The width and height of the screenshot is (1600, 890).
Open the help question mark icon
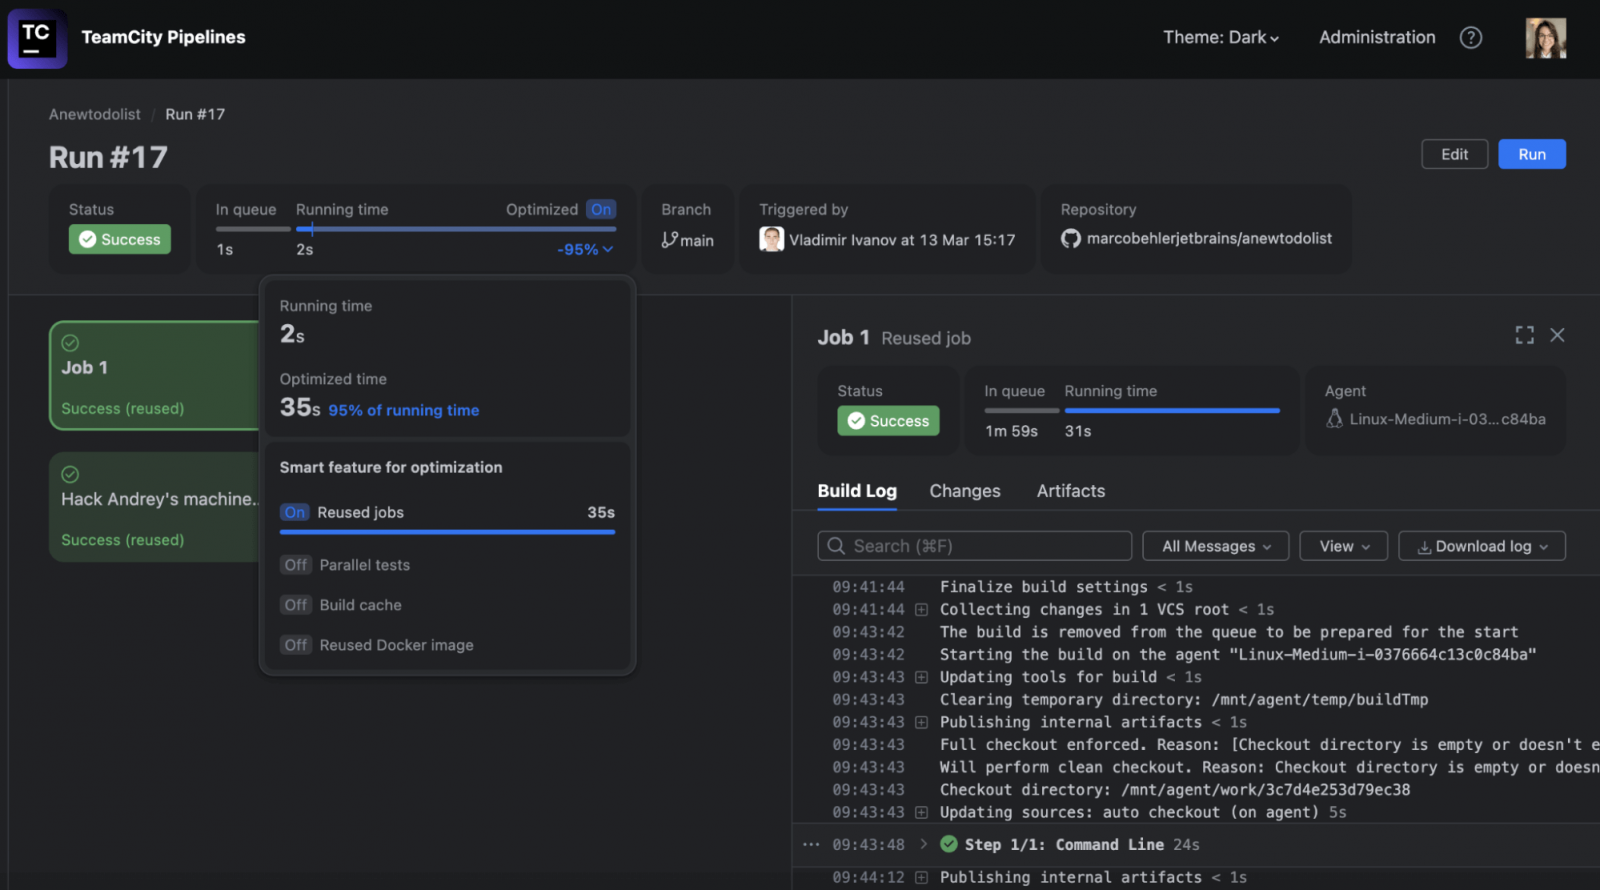(x=1471, y=38)
